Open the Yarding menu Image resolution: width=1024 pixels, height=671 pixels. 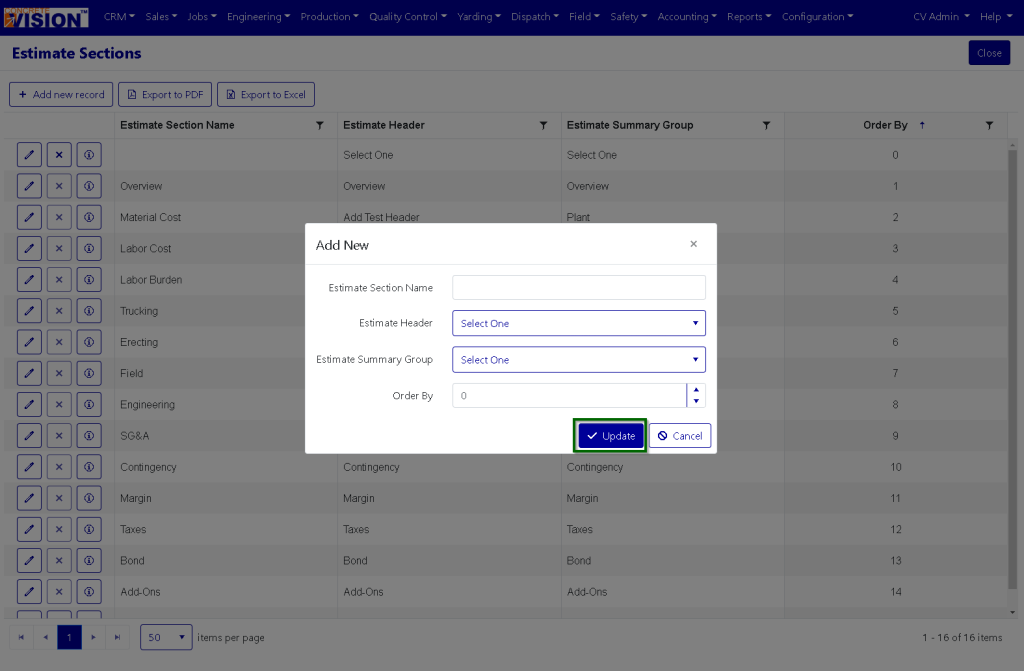[479, 16]
